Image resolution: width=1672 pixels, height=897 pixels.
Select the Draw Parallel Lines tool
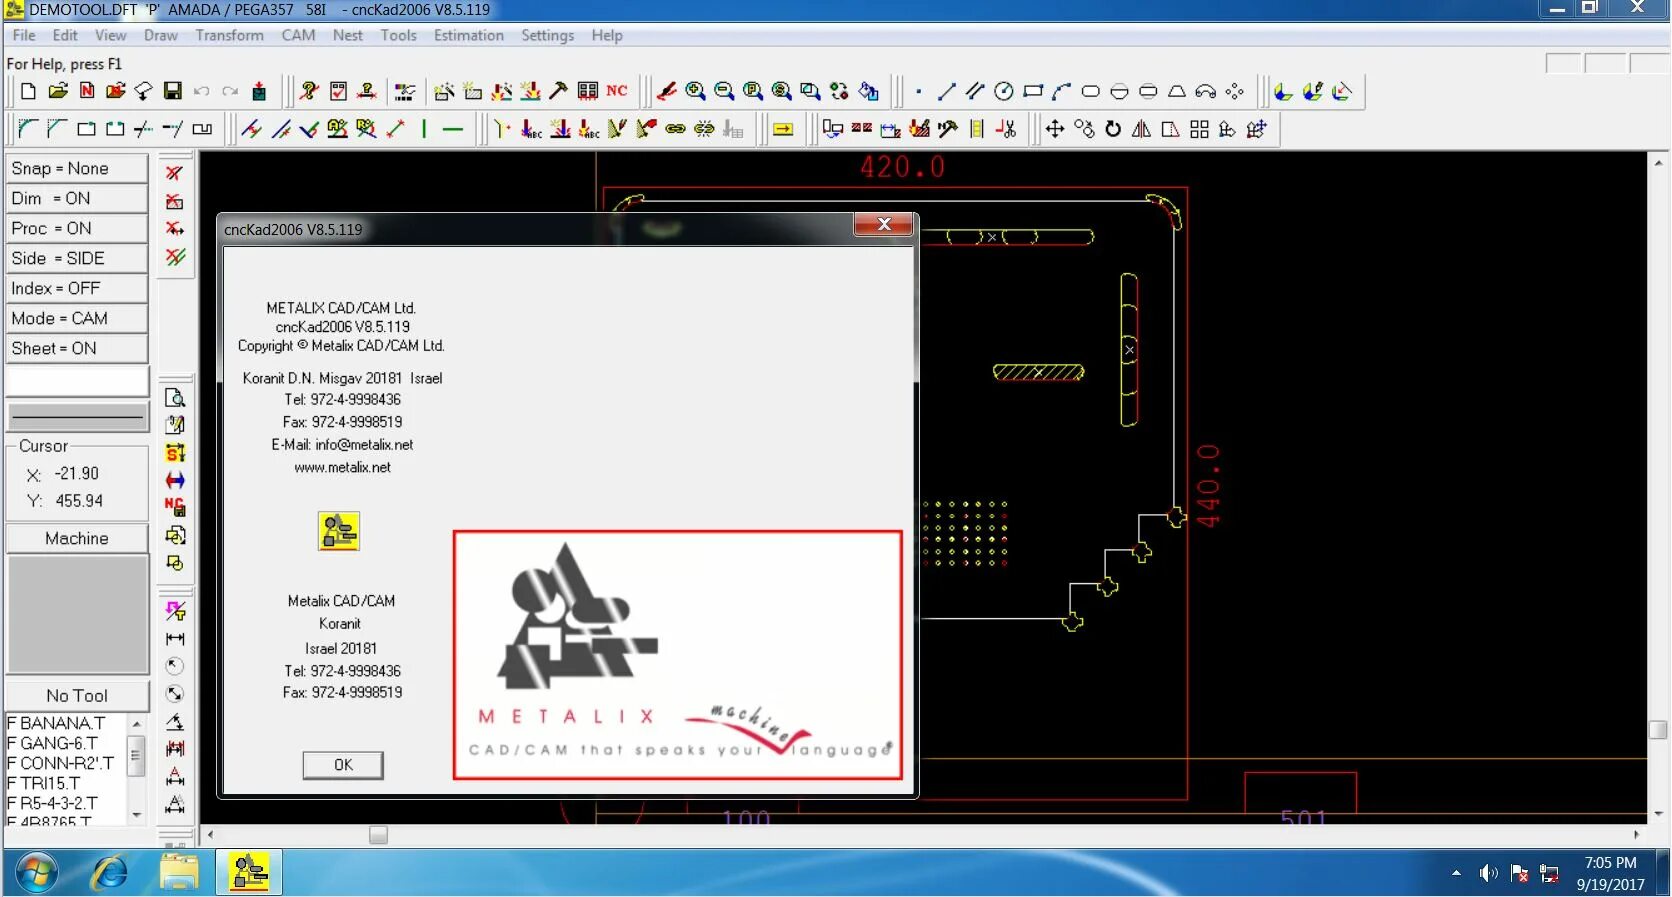click(975, 91)
